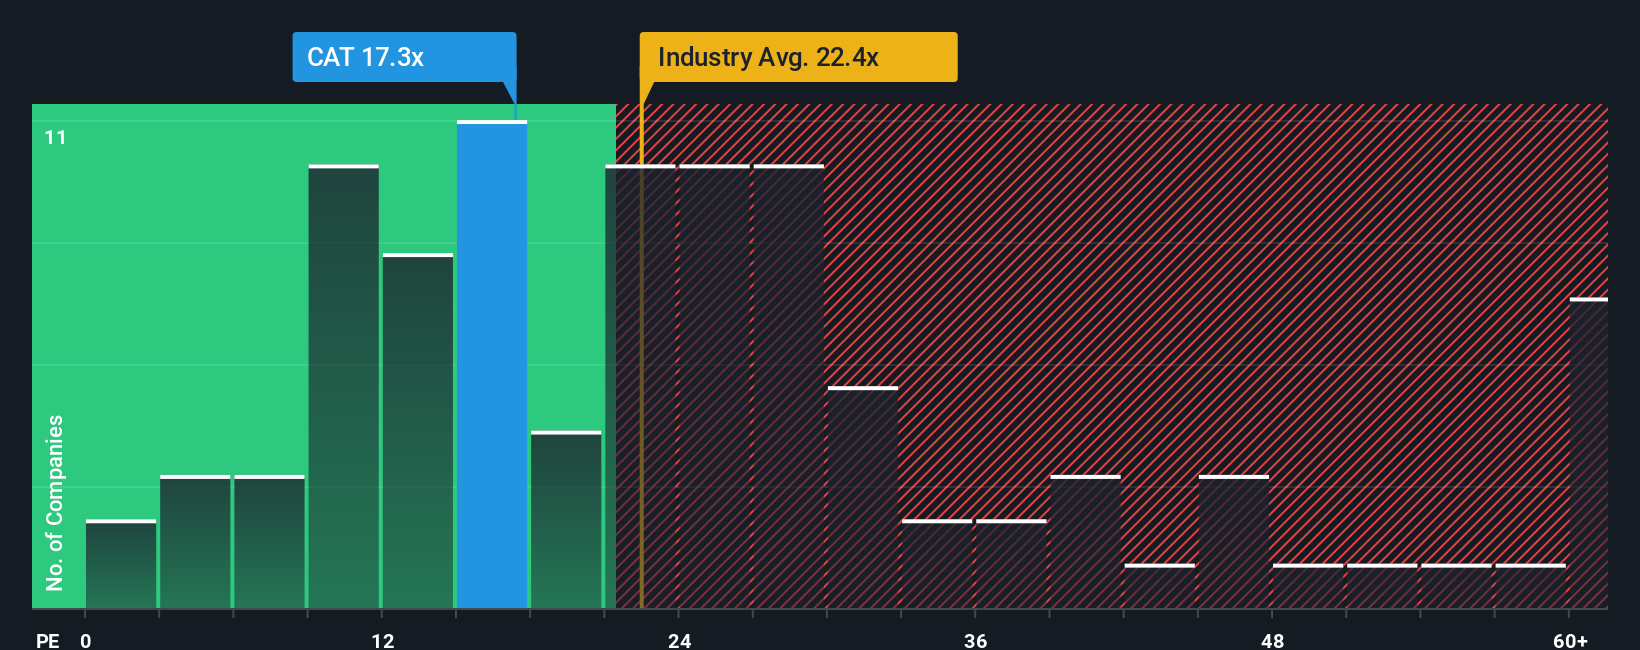Select the first shortest bar at PE 0
Screen dimensions: 1640x650
point(121,564)
